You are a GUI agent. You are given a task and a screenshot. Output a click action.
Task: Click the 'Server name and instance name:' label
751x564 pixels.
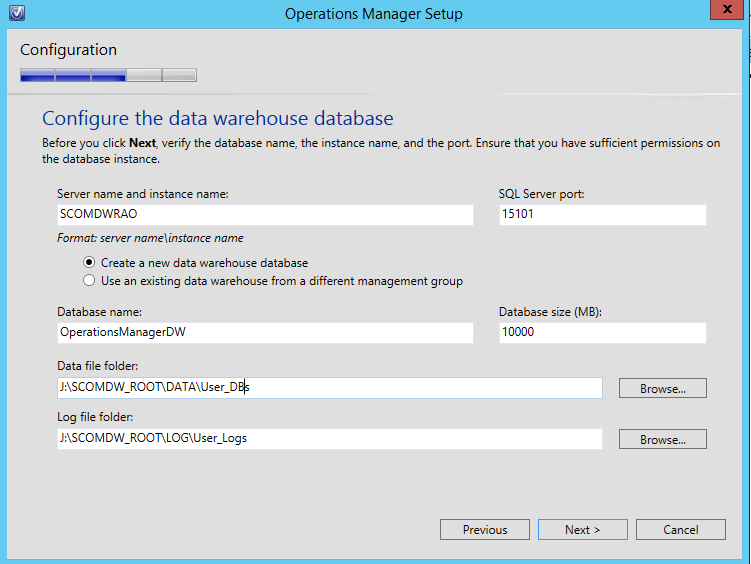click(x=143, y=194)
